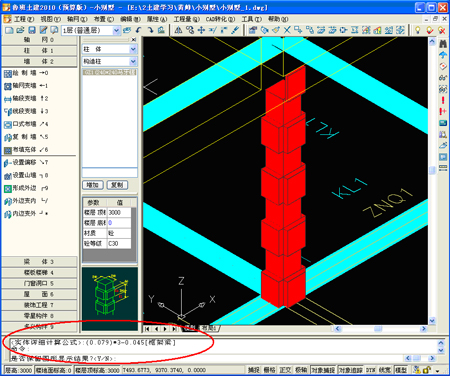Click the undo arrow in toolbar

click(x=139, y=30)
